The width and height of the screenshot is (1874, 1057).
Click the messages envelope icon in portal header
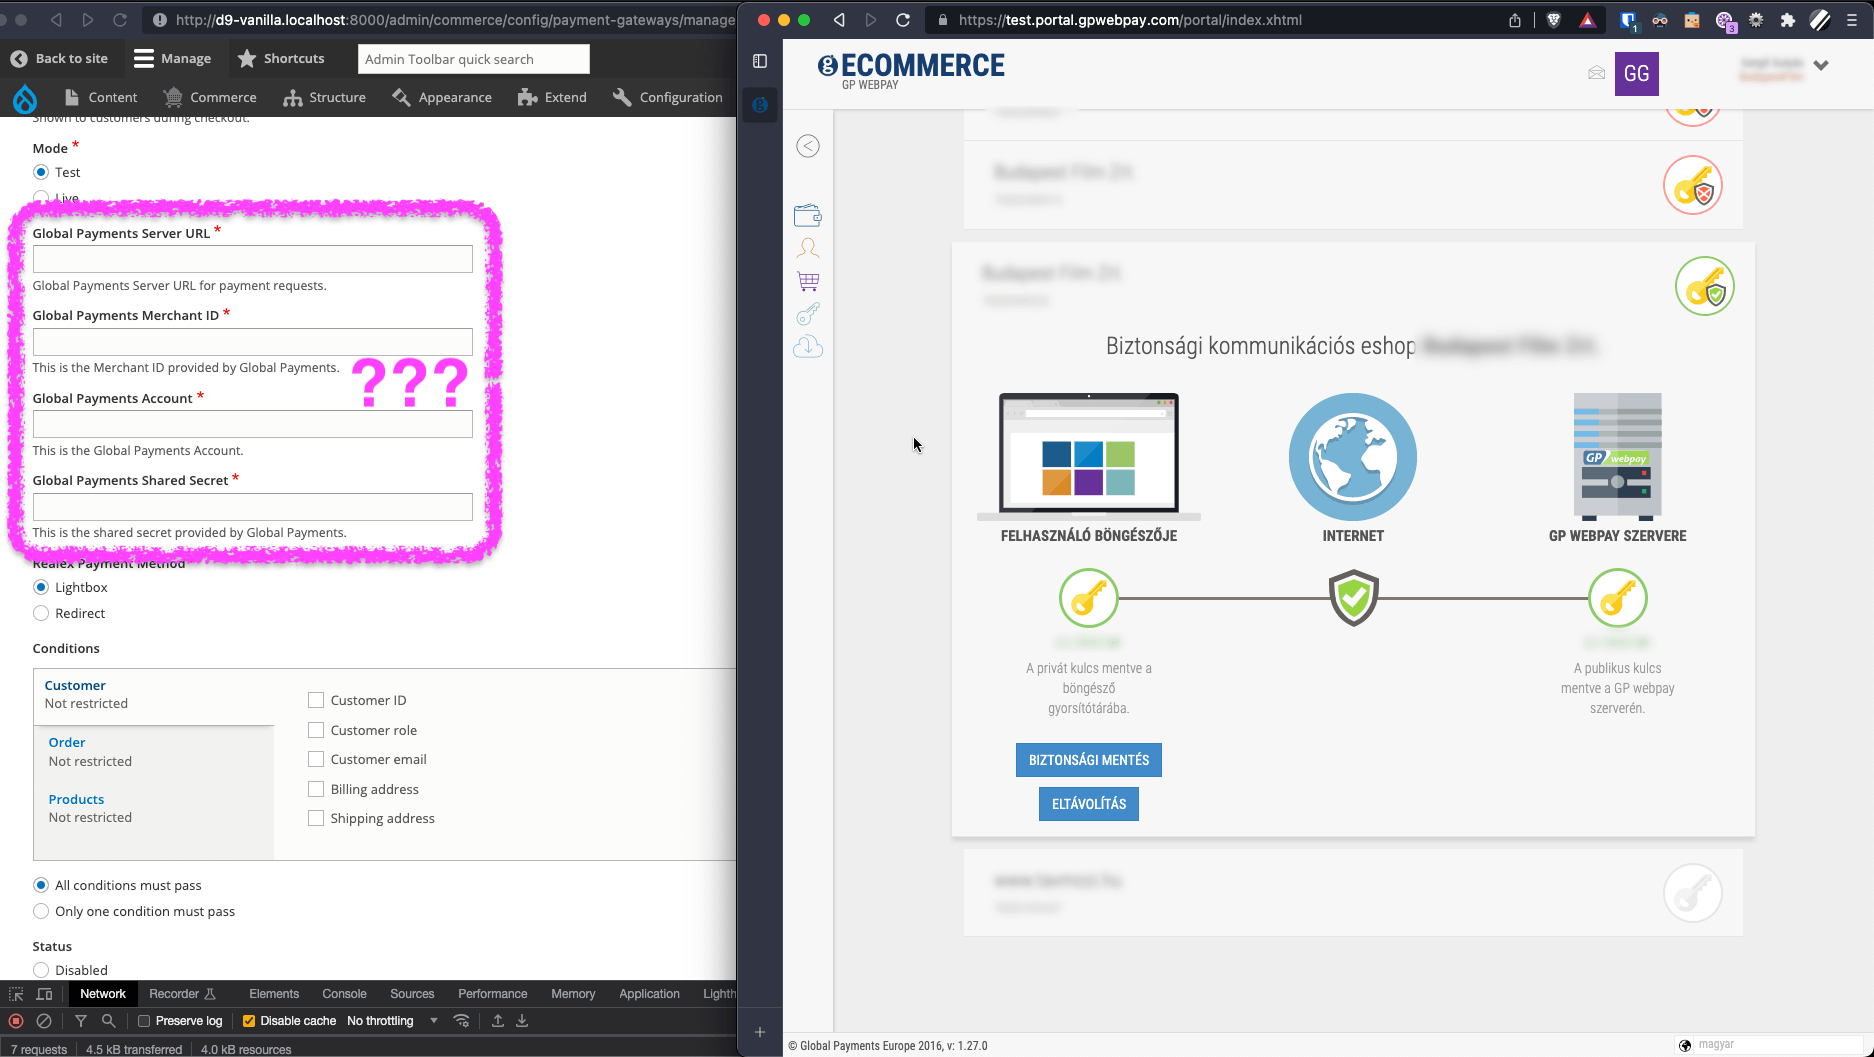click(1596, 73)
